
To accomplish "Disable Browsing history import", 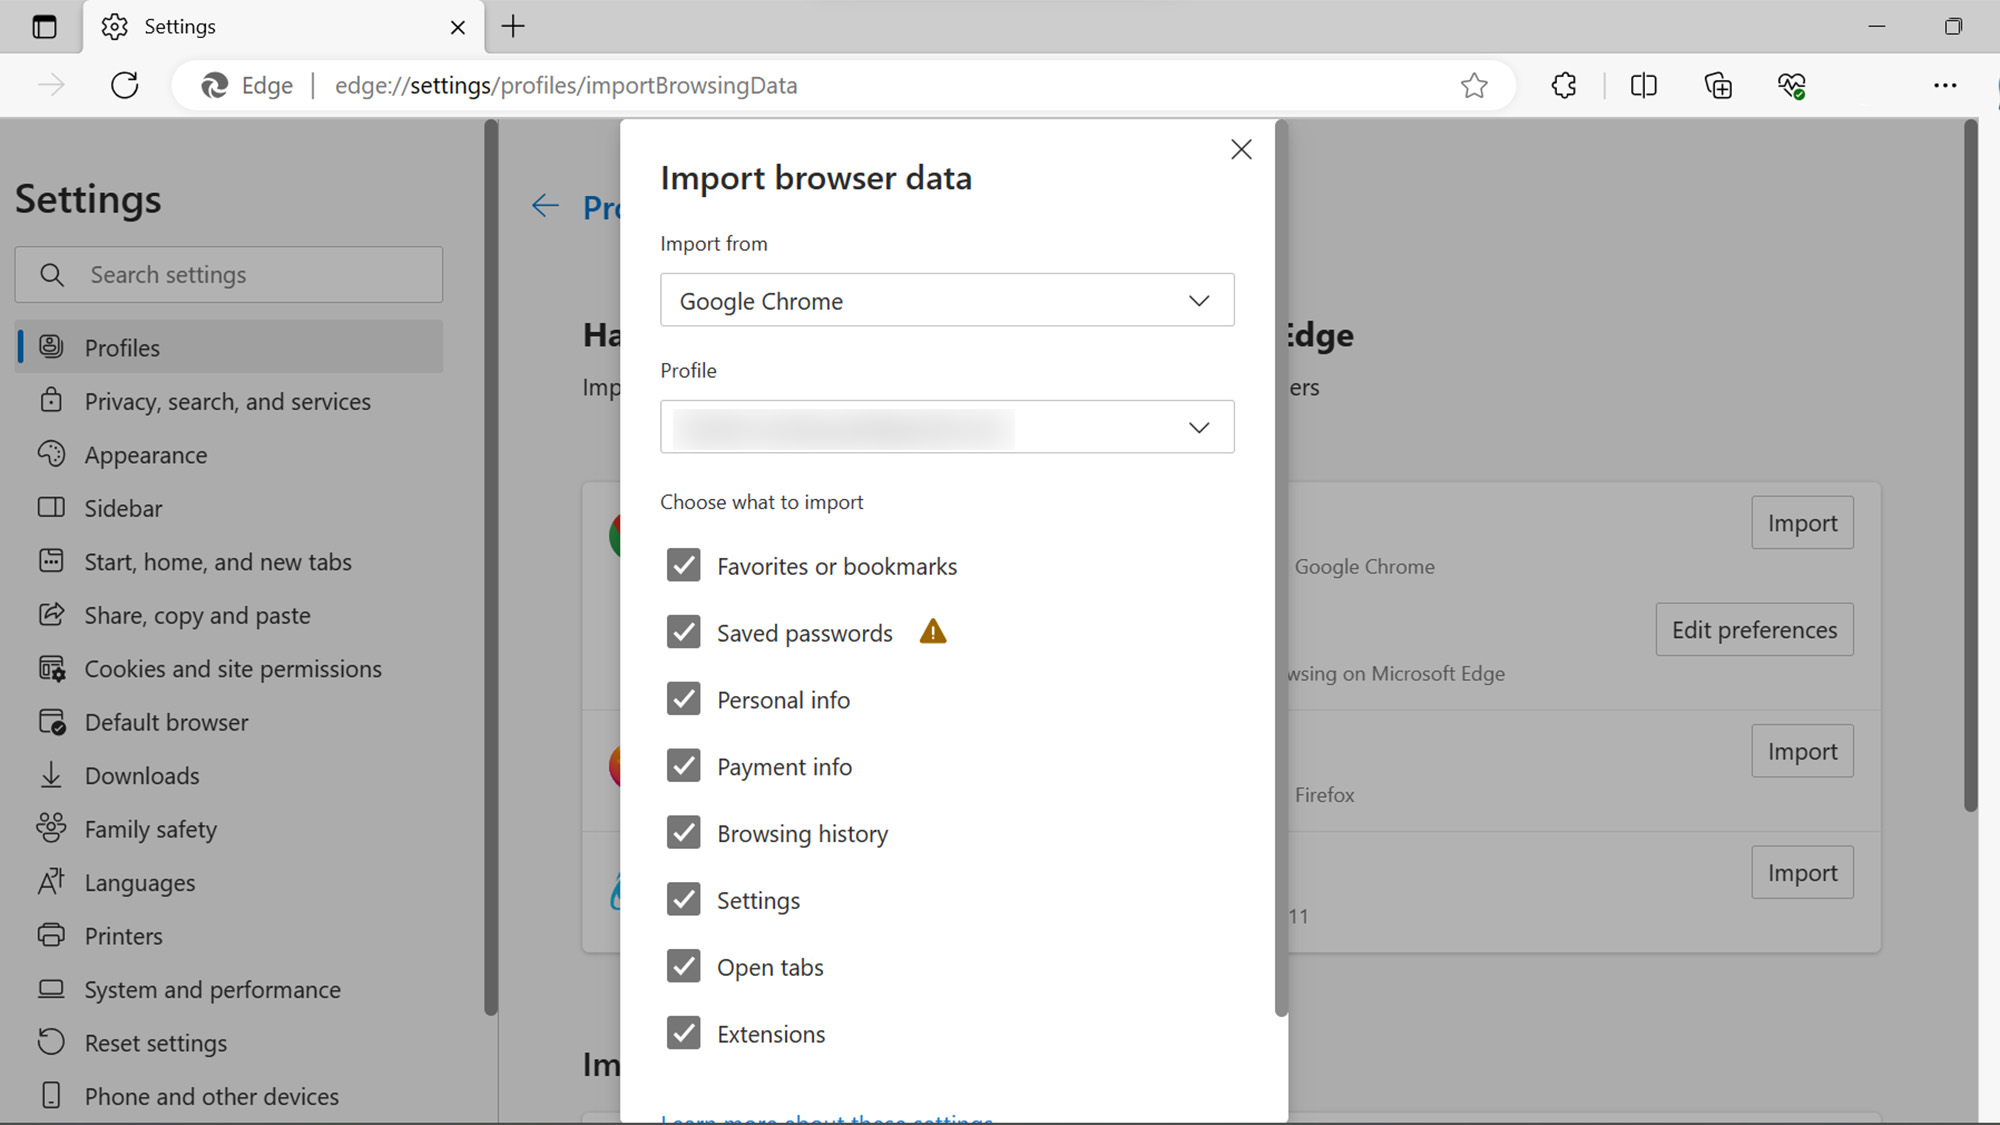I will 684,833.
